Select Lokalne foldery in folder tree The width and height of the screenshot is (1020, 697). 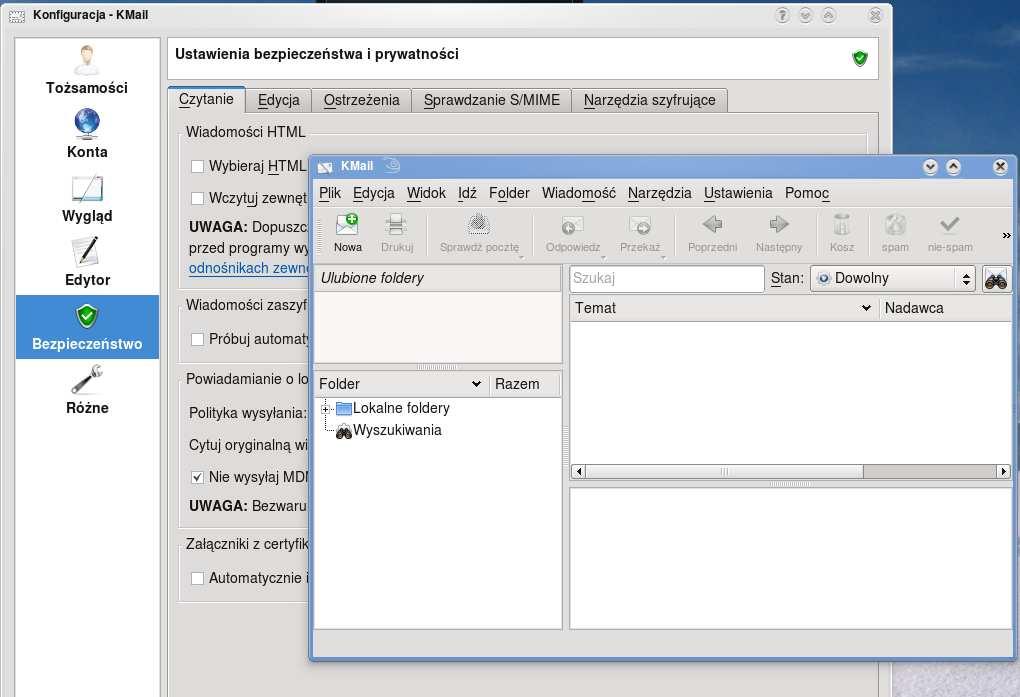point(401,408)
